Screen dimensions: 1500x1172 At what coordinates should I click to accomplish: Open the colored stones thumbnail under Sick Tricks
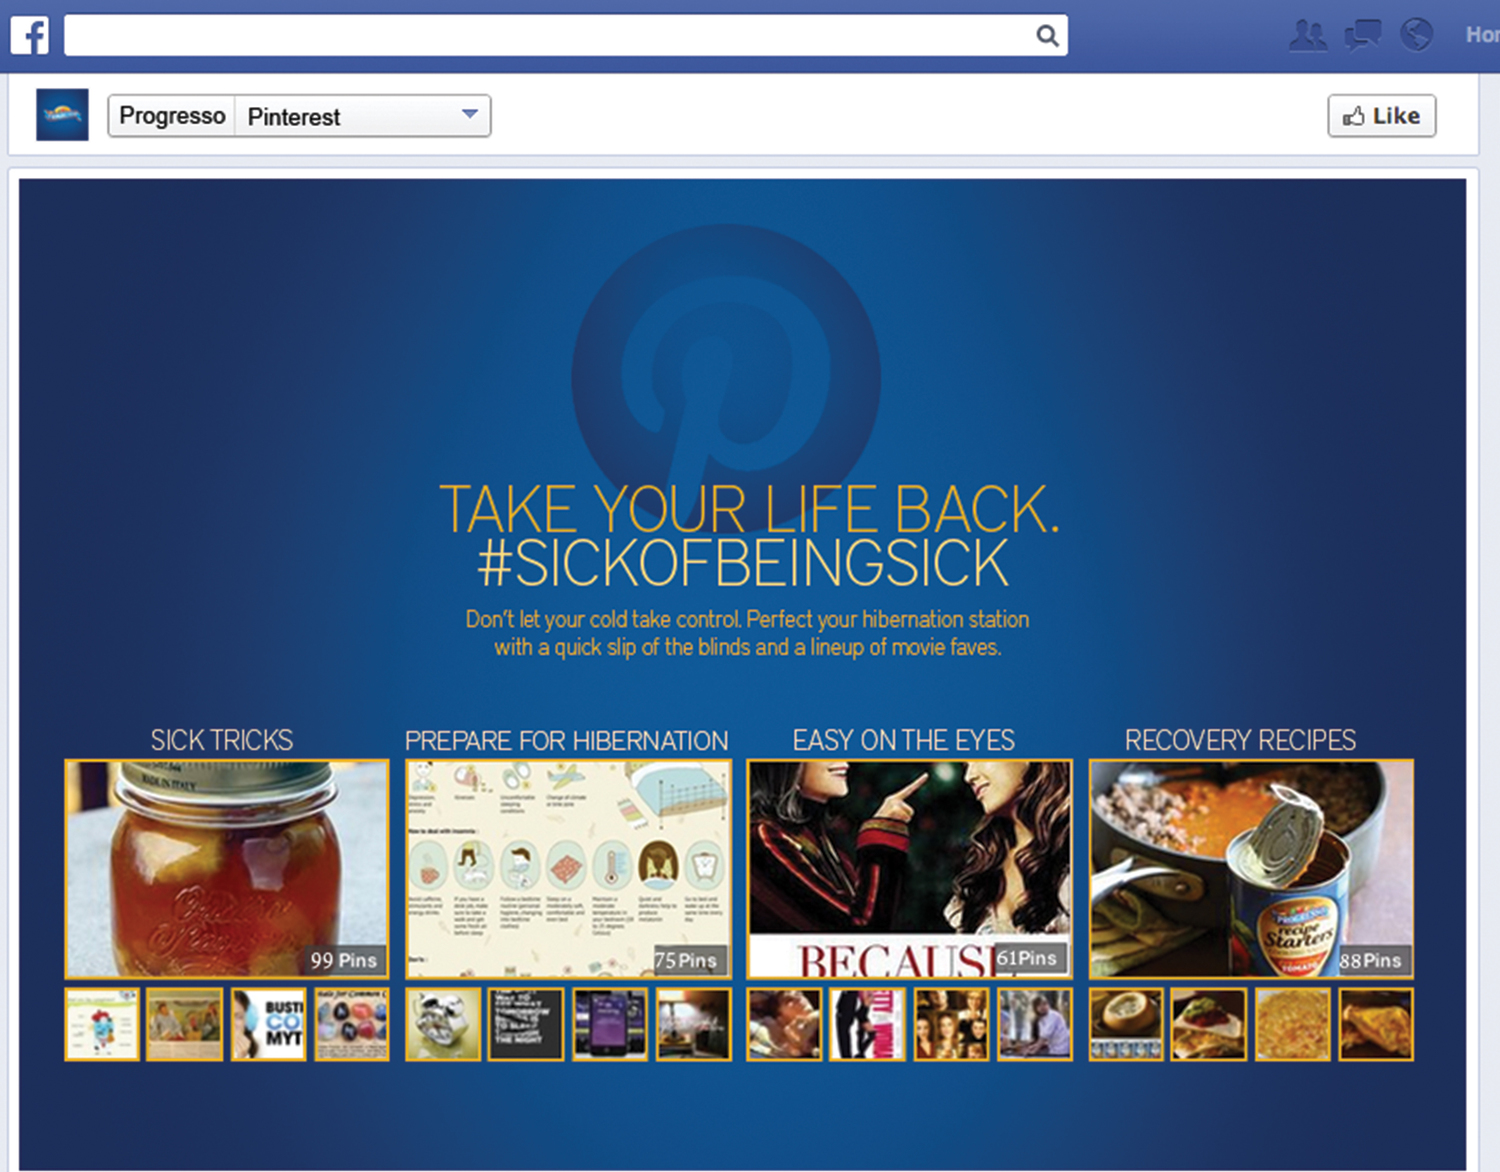point(352,1025)
